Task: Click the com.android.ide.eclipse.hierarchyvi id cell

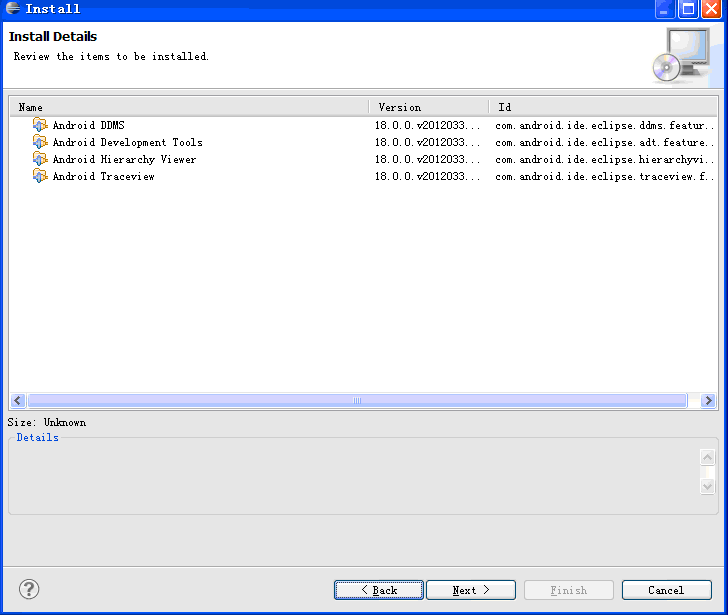Action: 604,160
